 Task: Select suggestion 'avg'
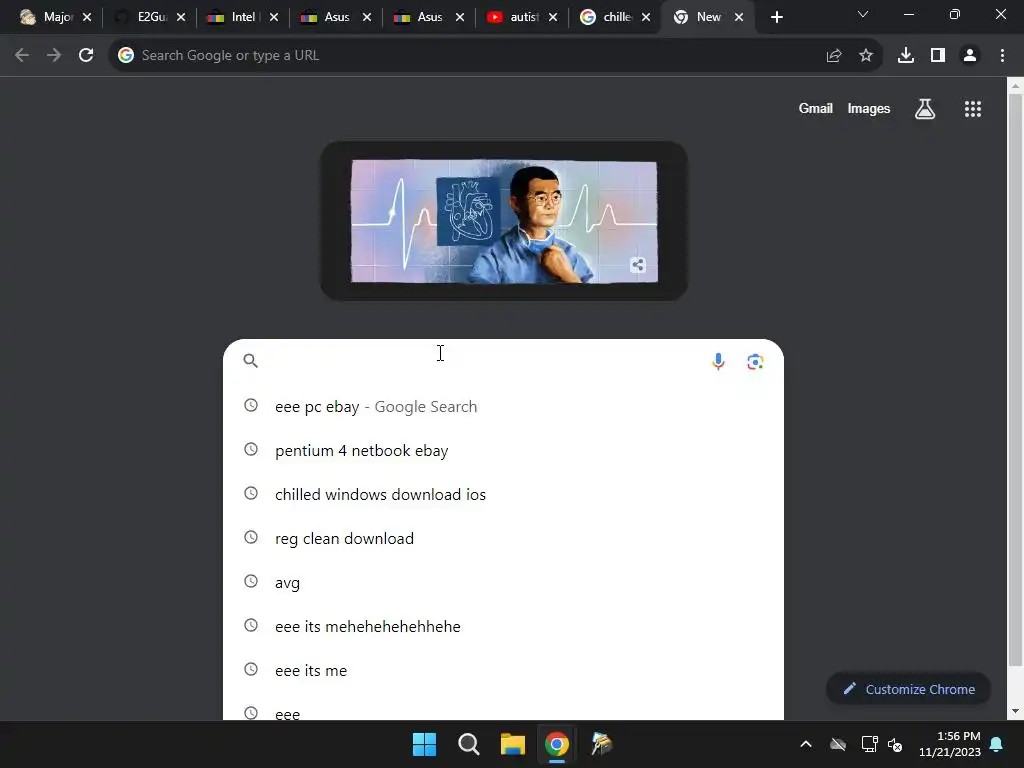point(503,583)
